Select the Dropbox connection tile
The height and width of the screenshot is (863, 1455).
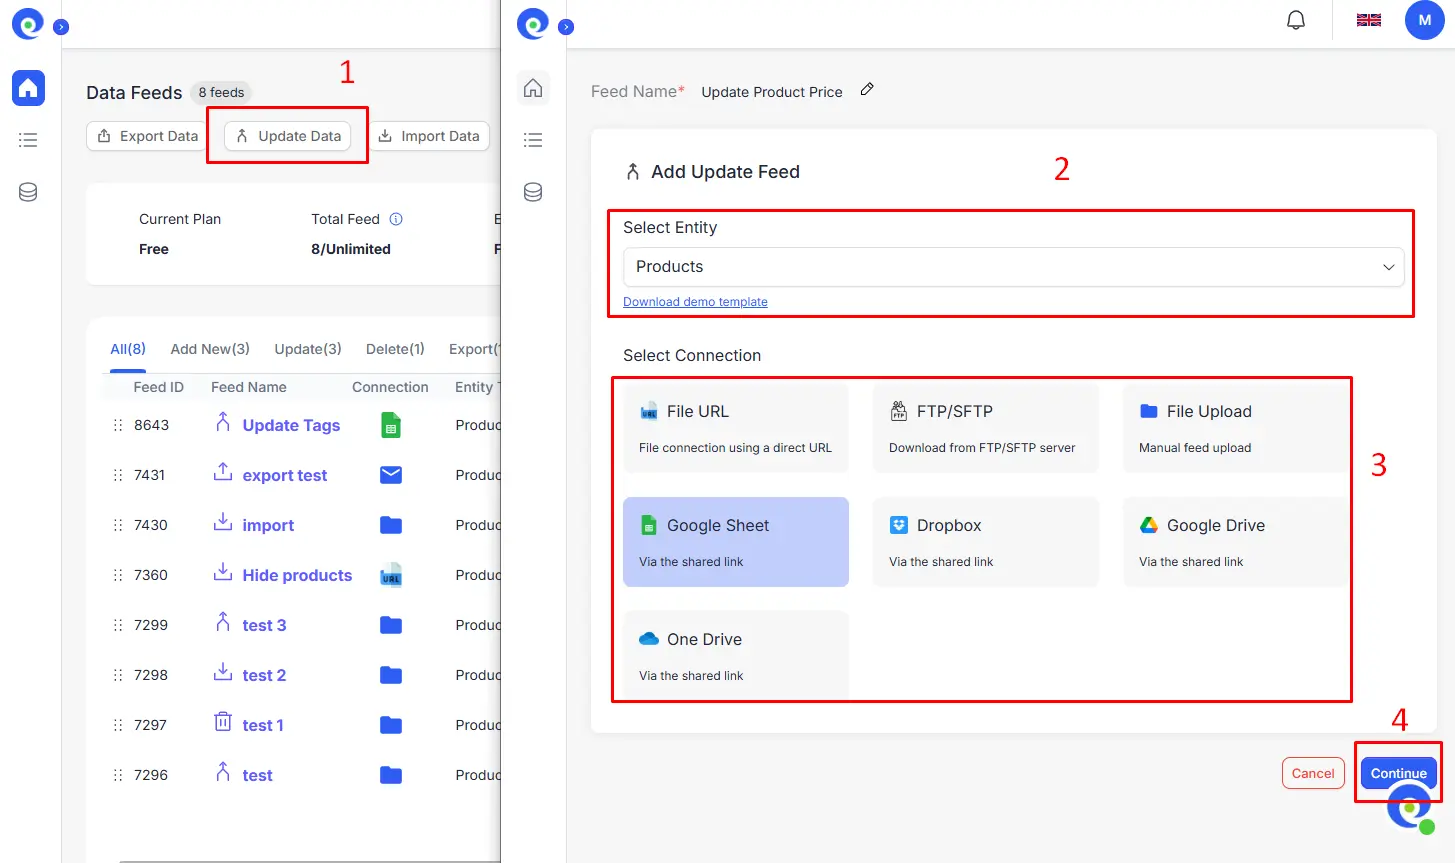(x=985, y=540)
